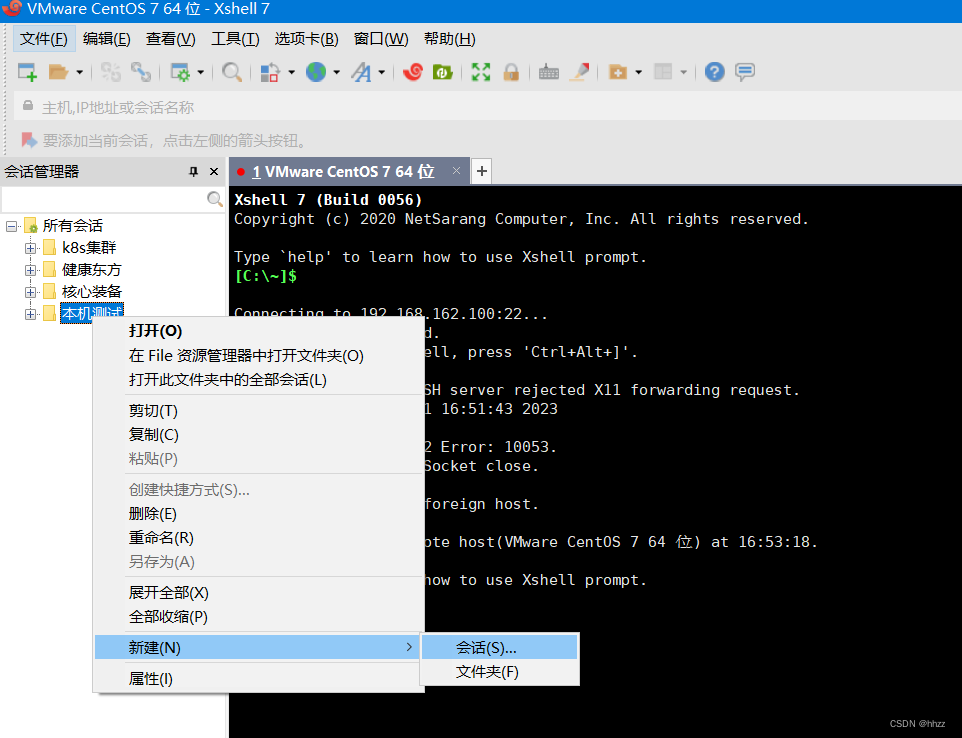Image resolution: width=962 pixels, height=738 pixels.
Task: Click the globe web browser toolbar icon
Action: click(316, 71)
